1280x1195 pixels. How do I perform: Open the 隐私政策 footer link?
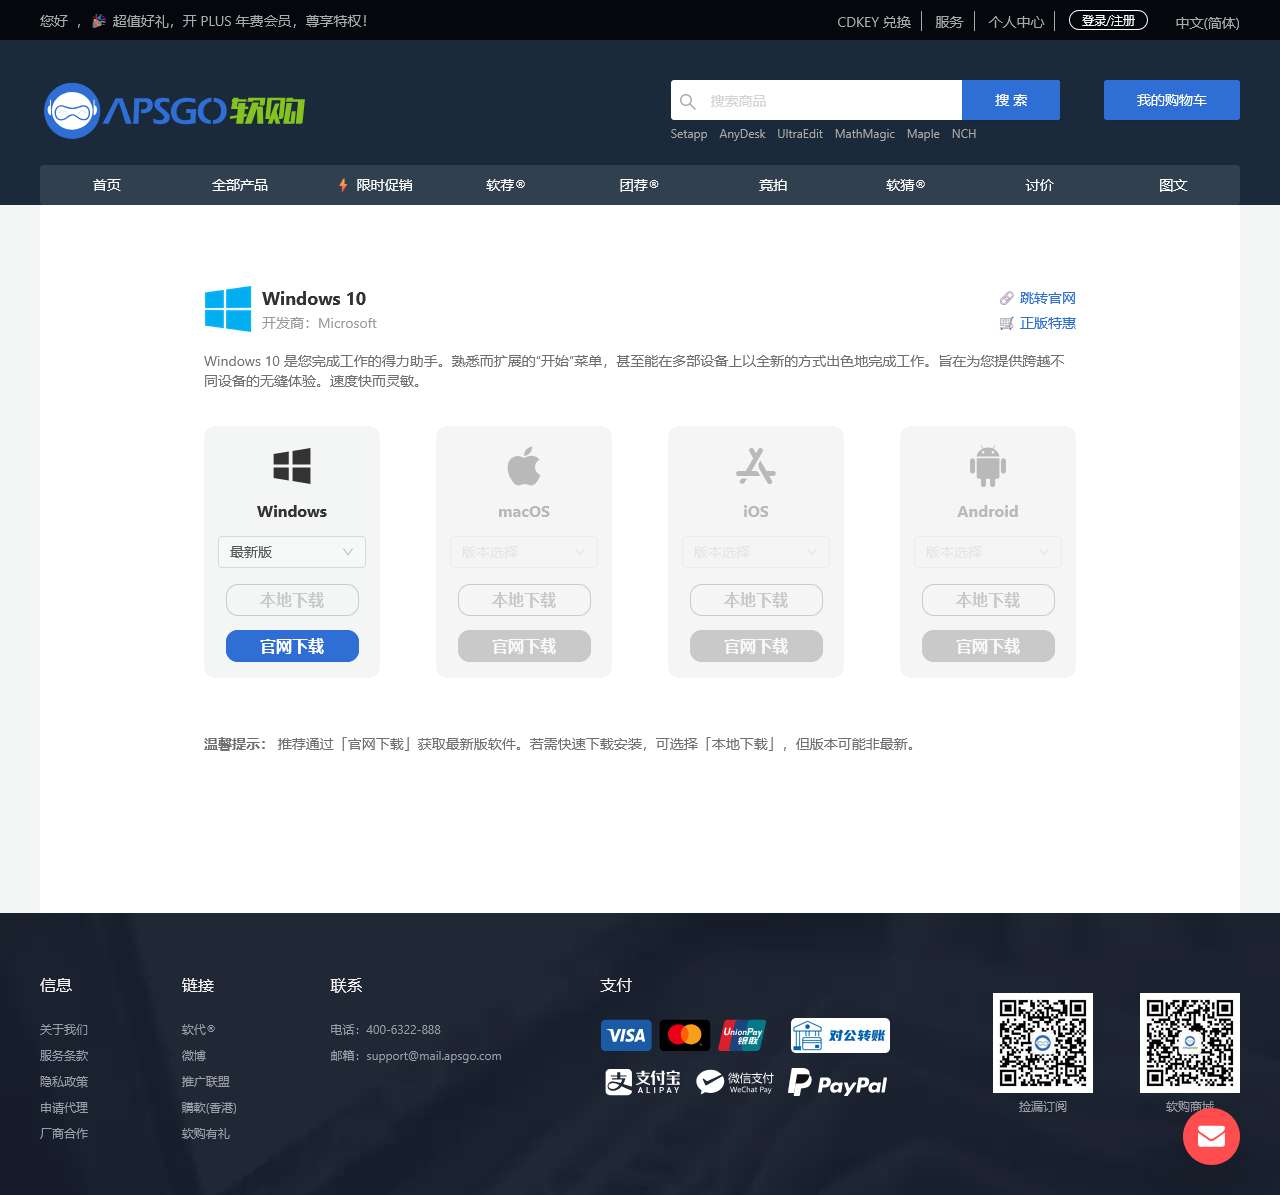64,1082
